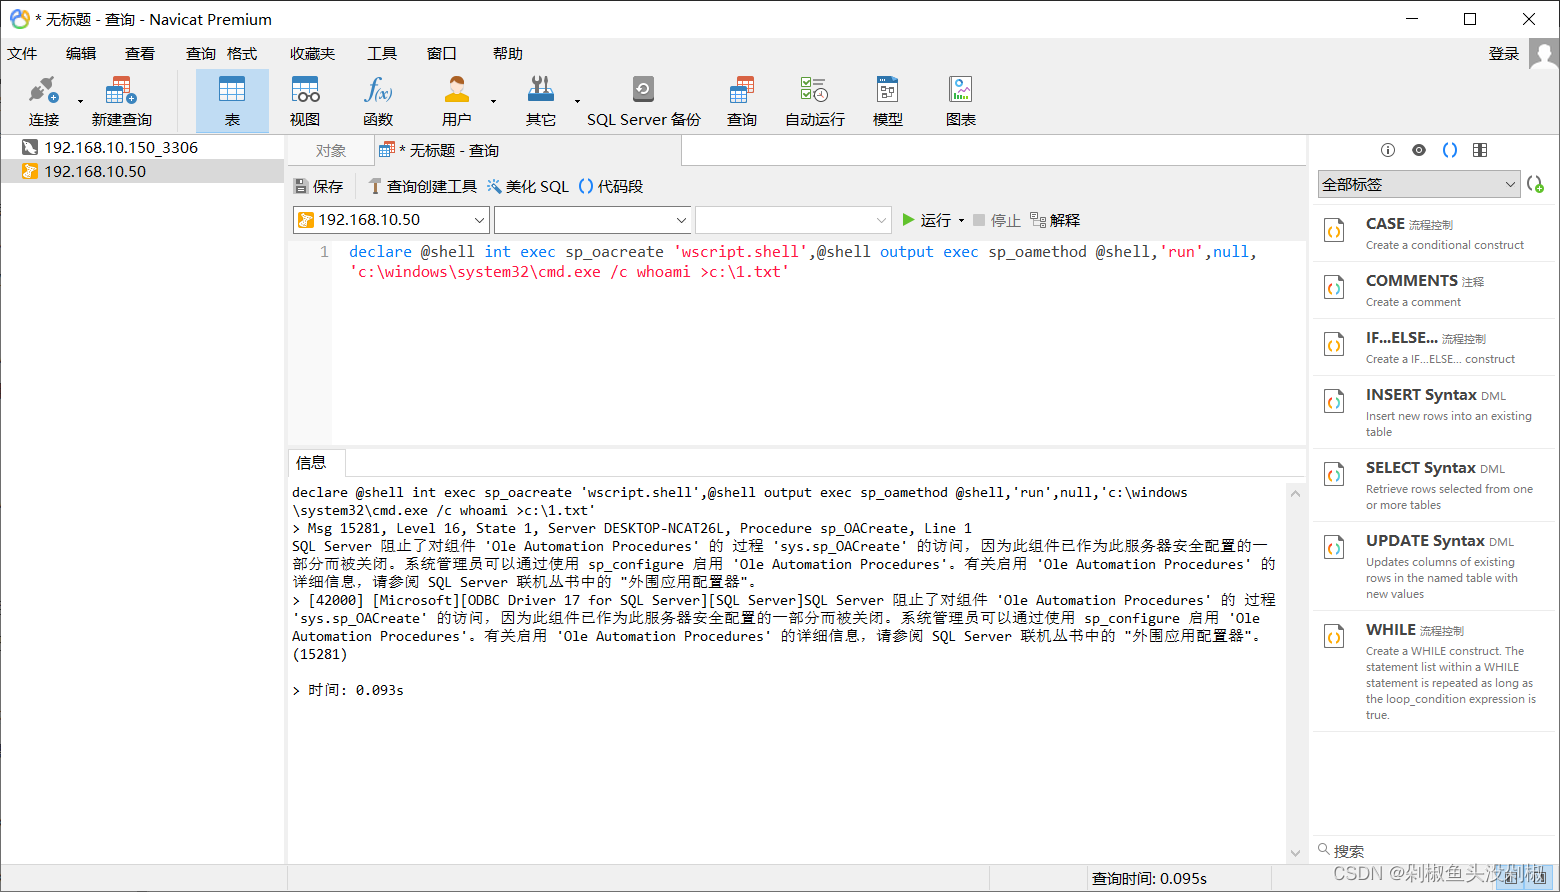1560x892 pixels.
Task: Click Beautify SQL (美化 SQL)
Action: click(528, 186)
